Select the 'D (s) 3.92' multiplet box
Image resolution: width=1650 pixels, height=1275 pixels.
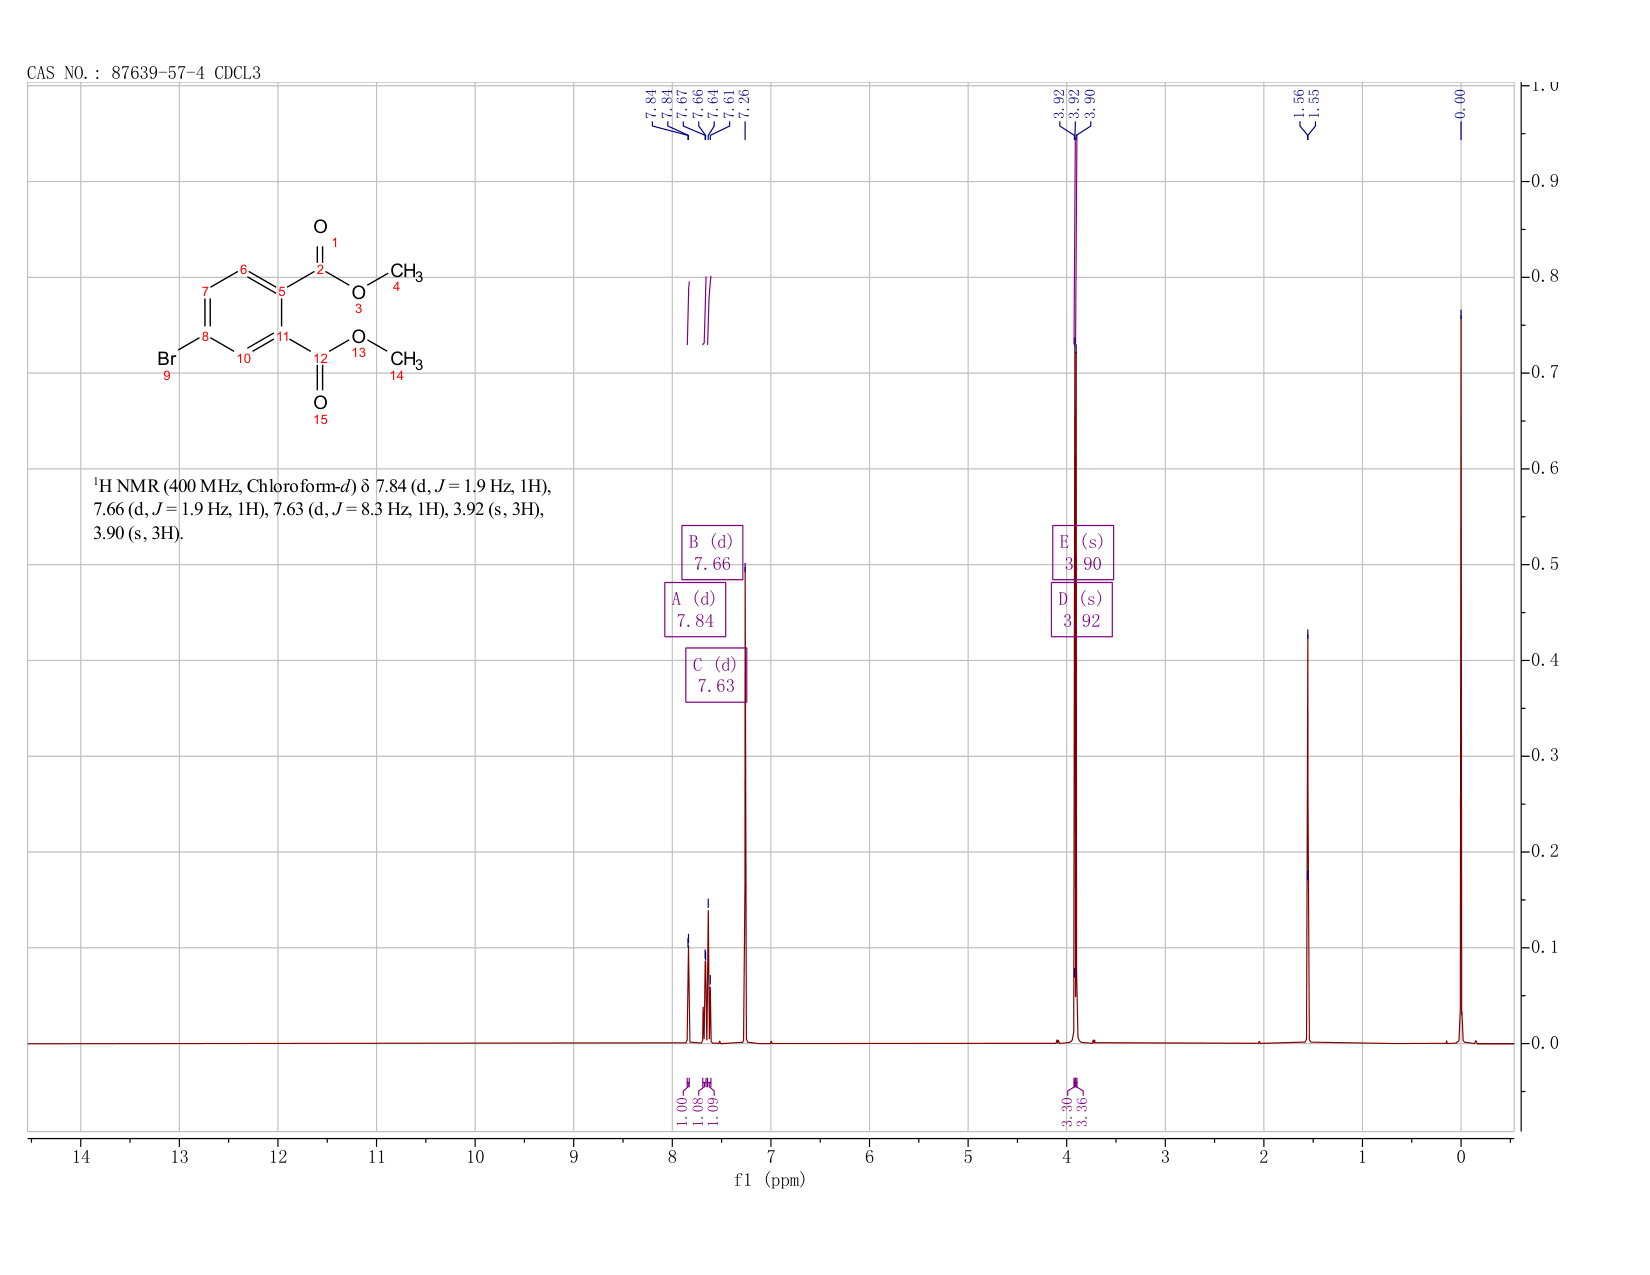1082,609
